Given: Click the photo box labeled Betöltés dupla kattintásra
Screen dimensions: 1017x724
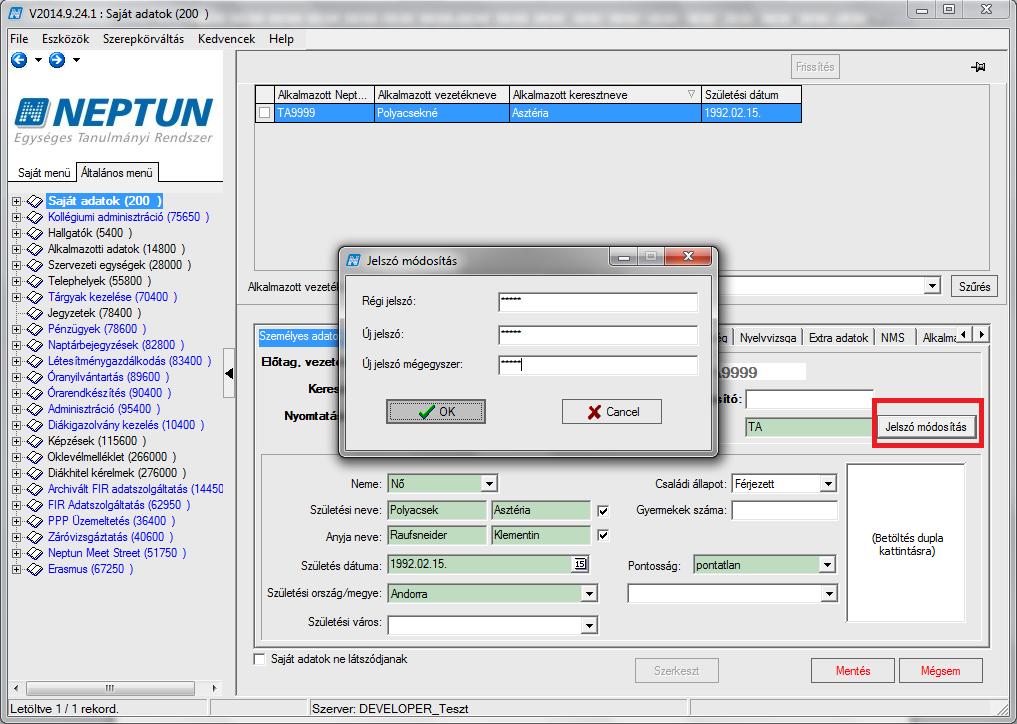Looking at the screenshot, I should pos(906,543).
